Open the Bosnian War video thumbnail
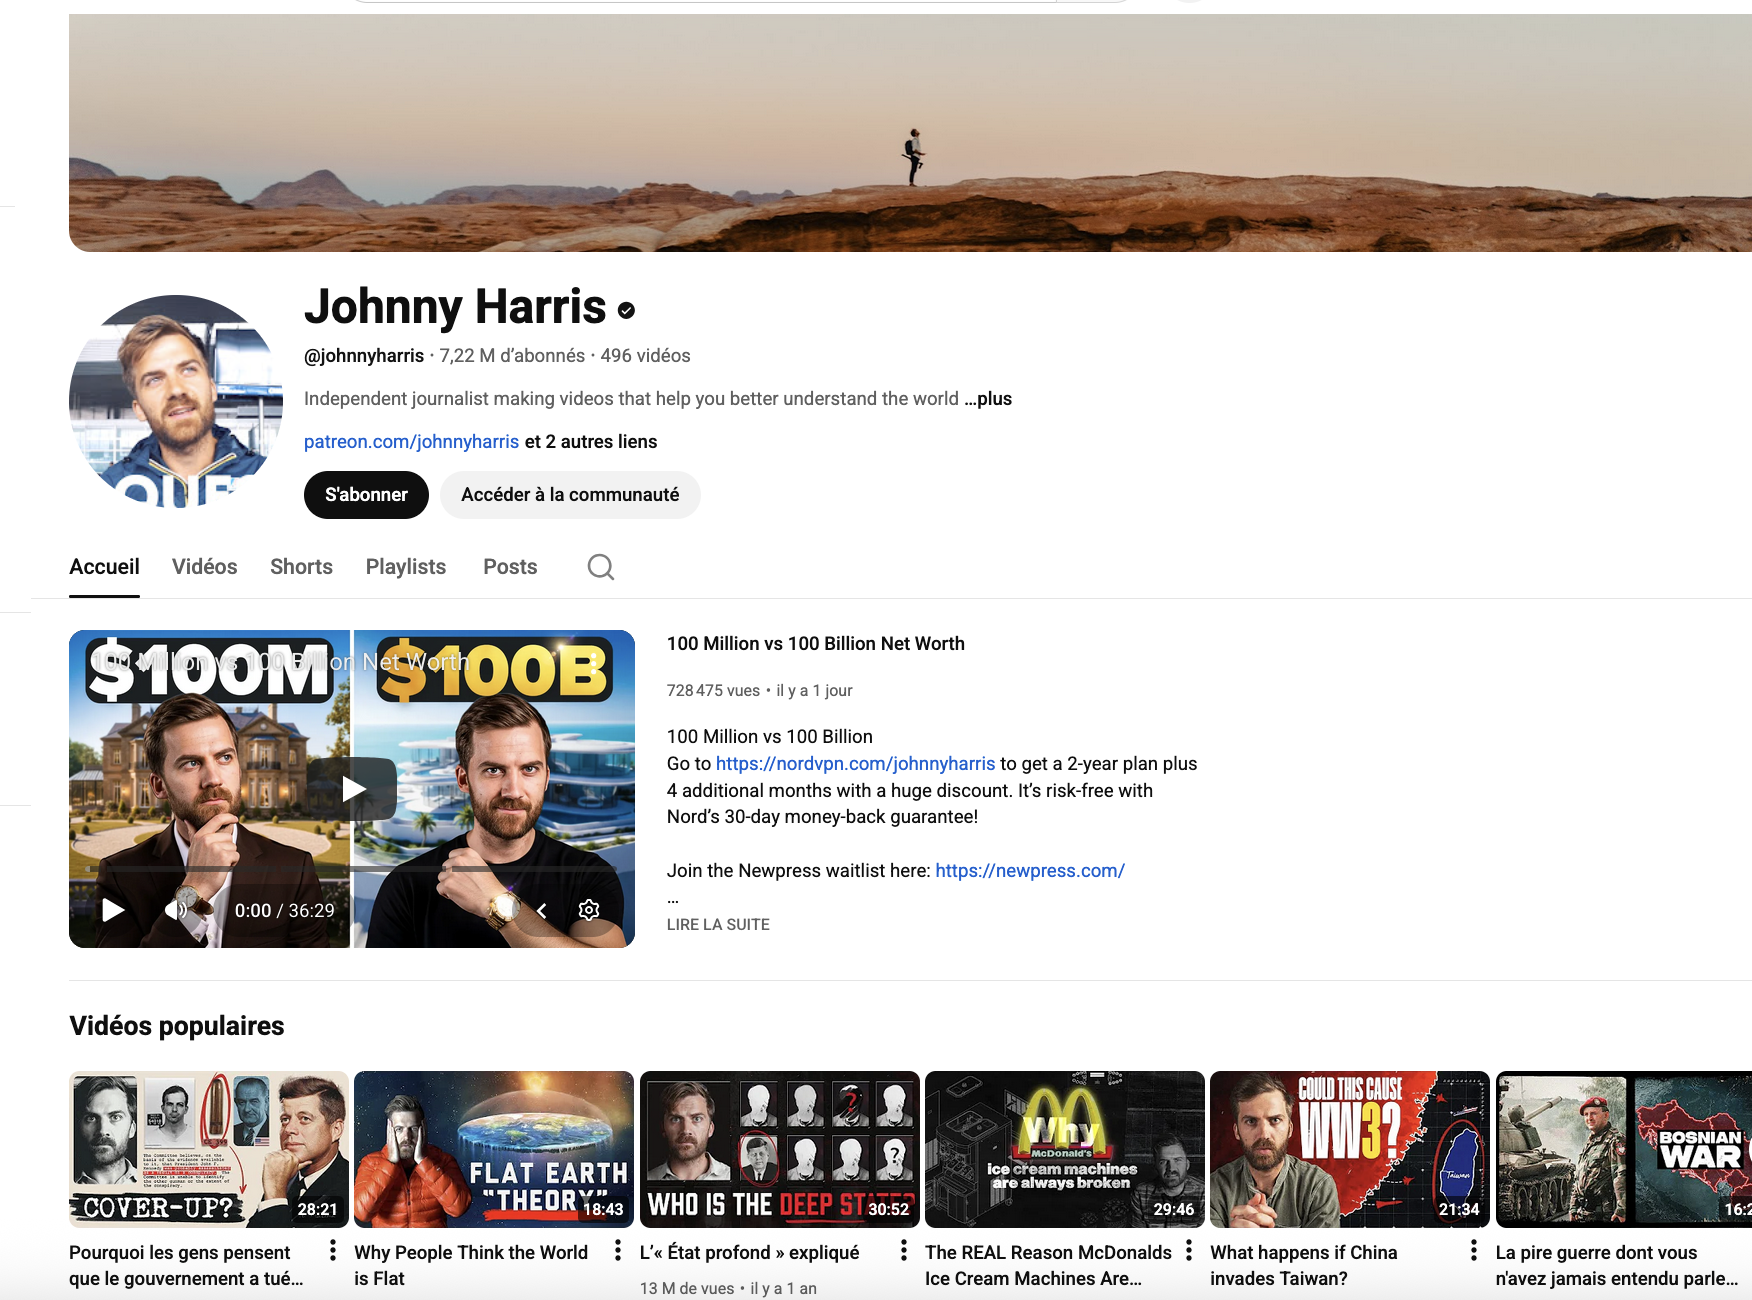Viewport: 1752px width, 1300px height. 1623,1149
